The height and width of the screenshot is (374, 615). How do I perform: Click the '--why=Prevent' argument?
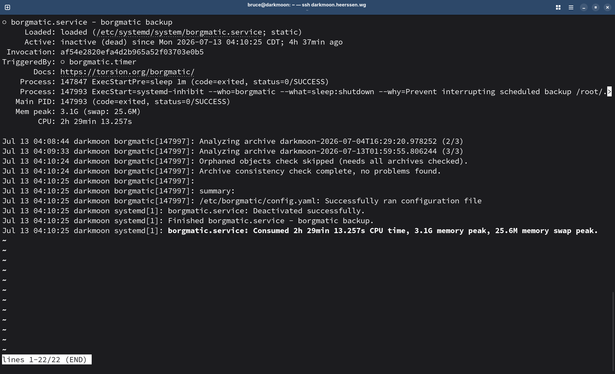408,92
